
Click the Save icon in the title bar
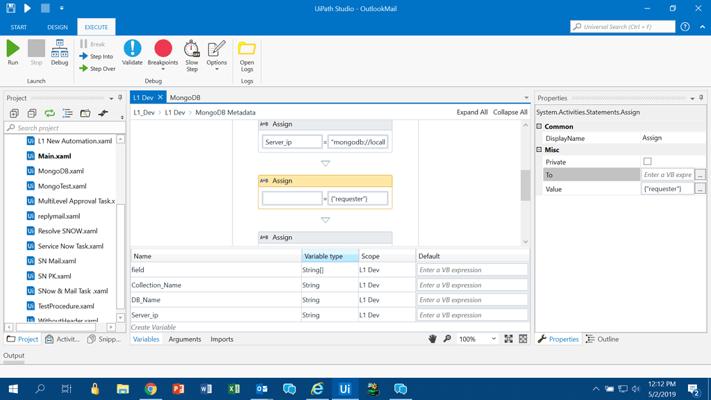point(10,8)
